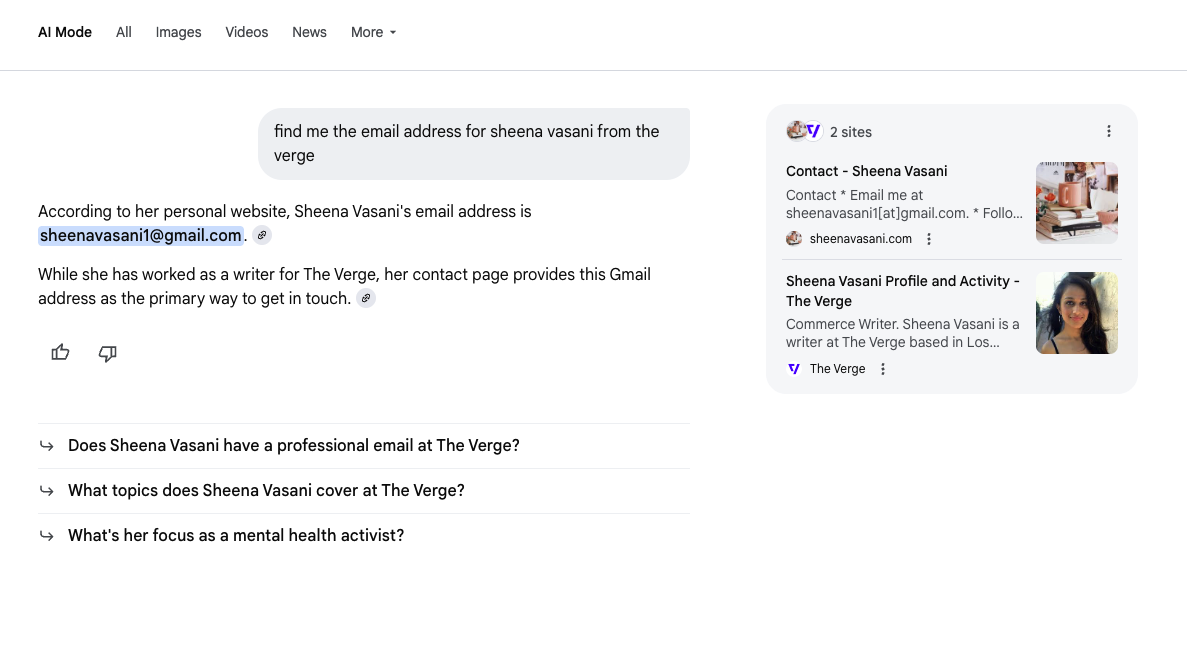Image resolution: width=1187 pixels, height=655 pixels.
Task: Click the three-dot menu beside sheenavasani.com
Action: 929,238
